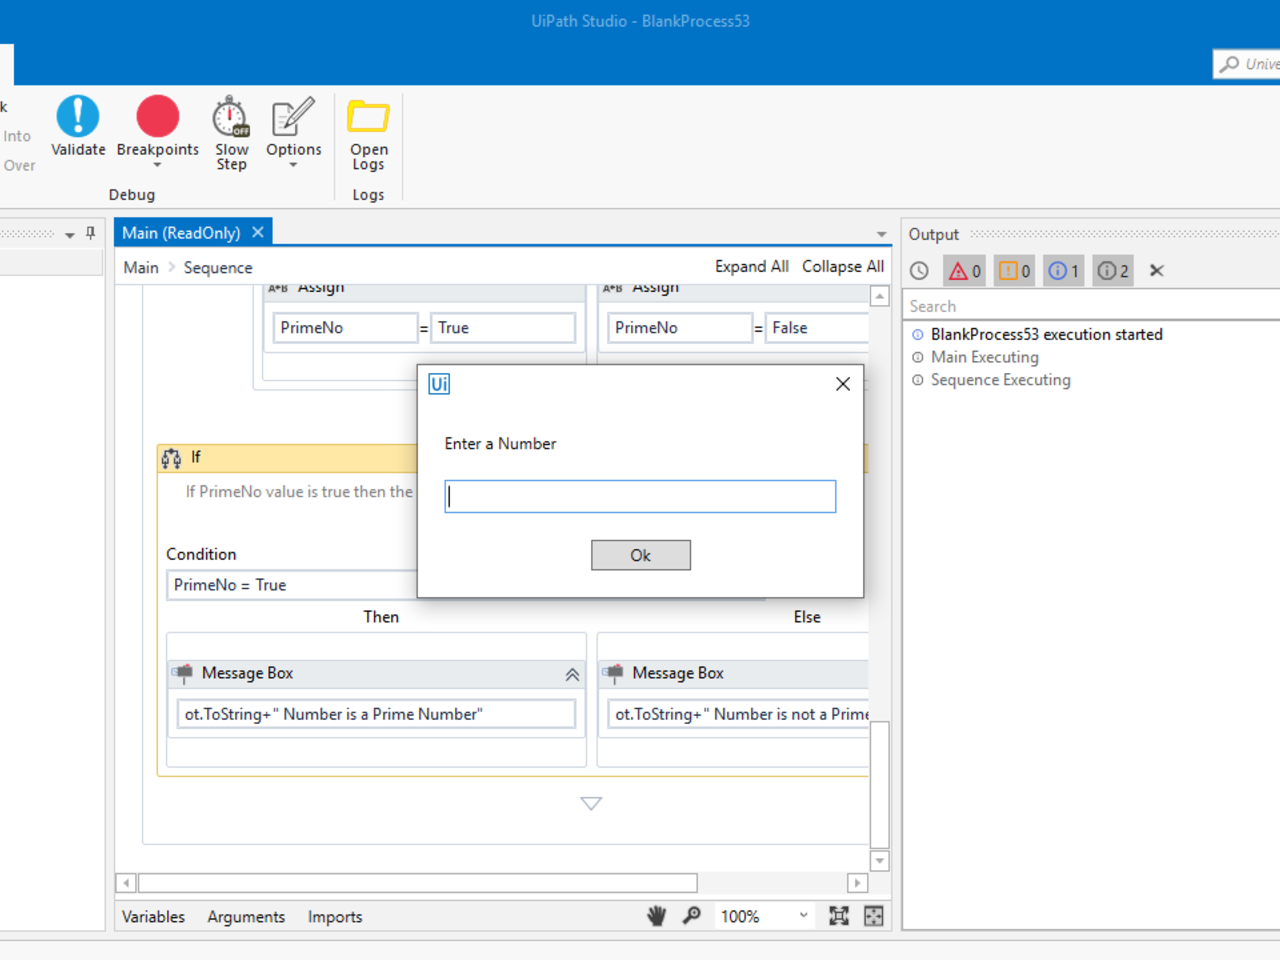Click the left Assign activity icon
The width and height of the screenshot is (1280, 960).
[278, 288]
